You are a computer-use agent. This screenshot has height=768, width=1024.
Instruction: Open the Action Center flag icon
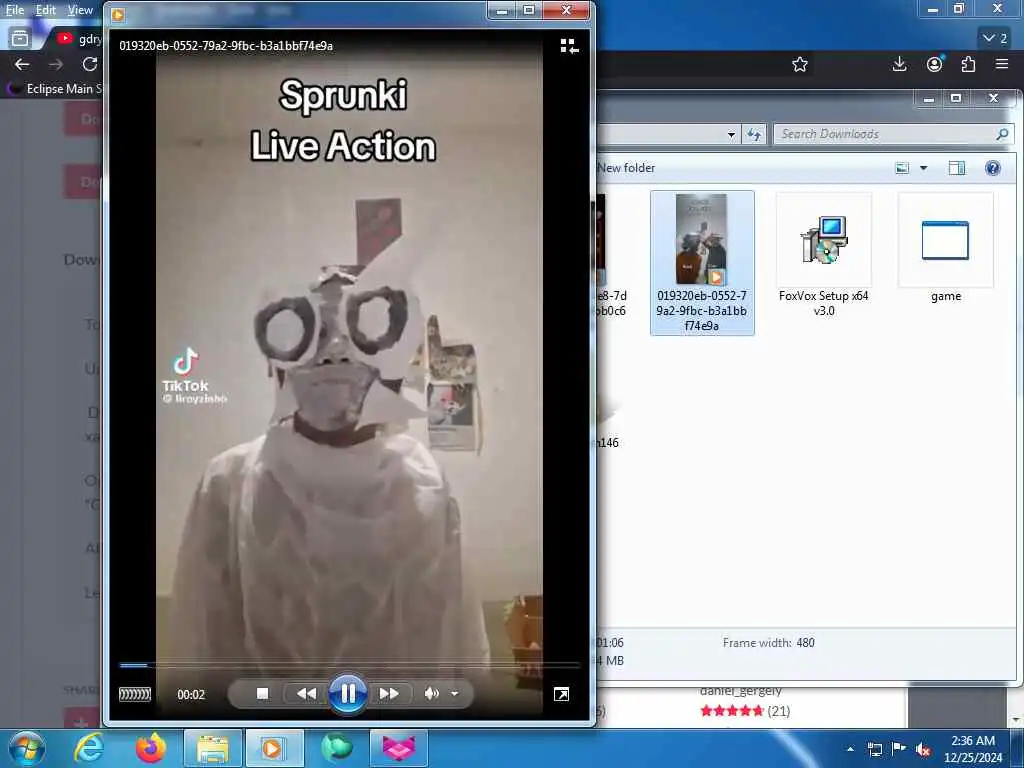pos(899,749)
